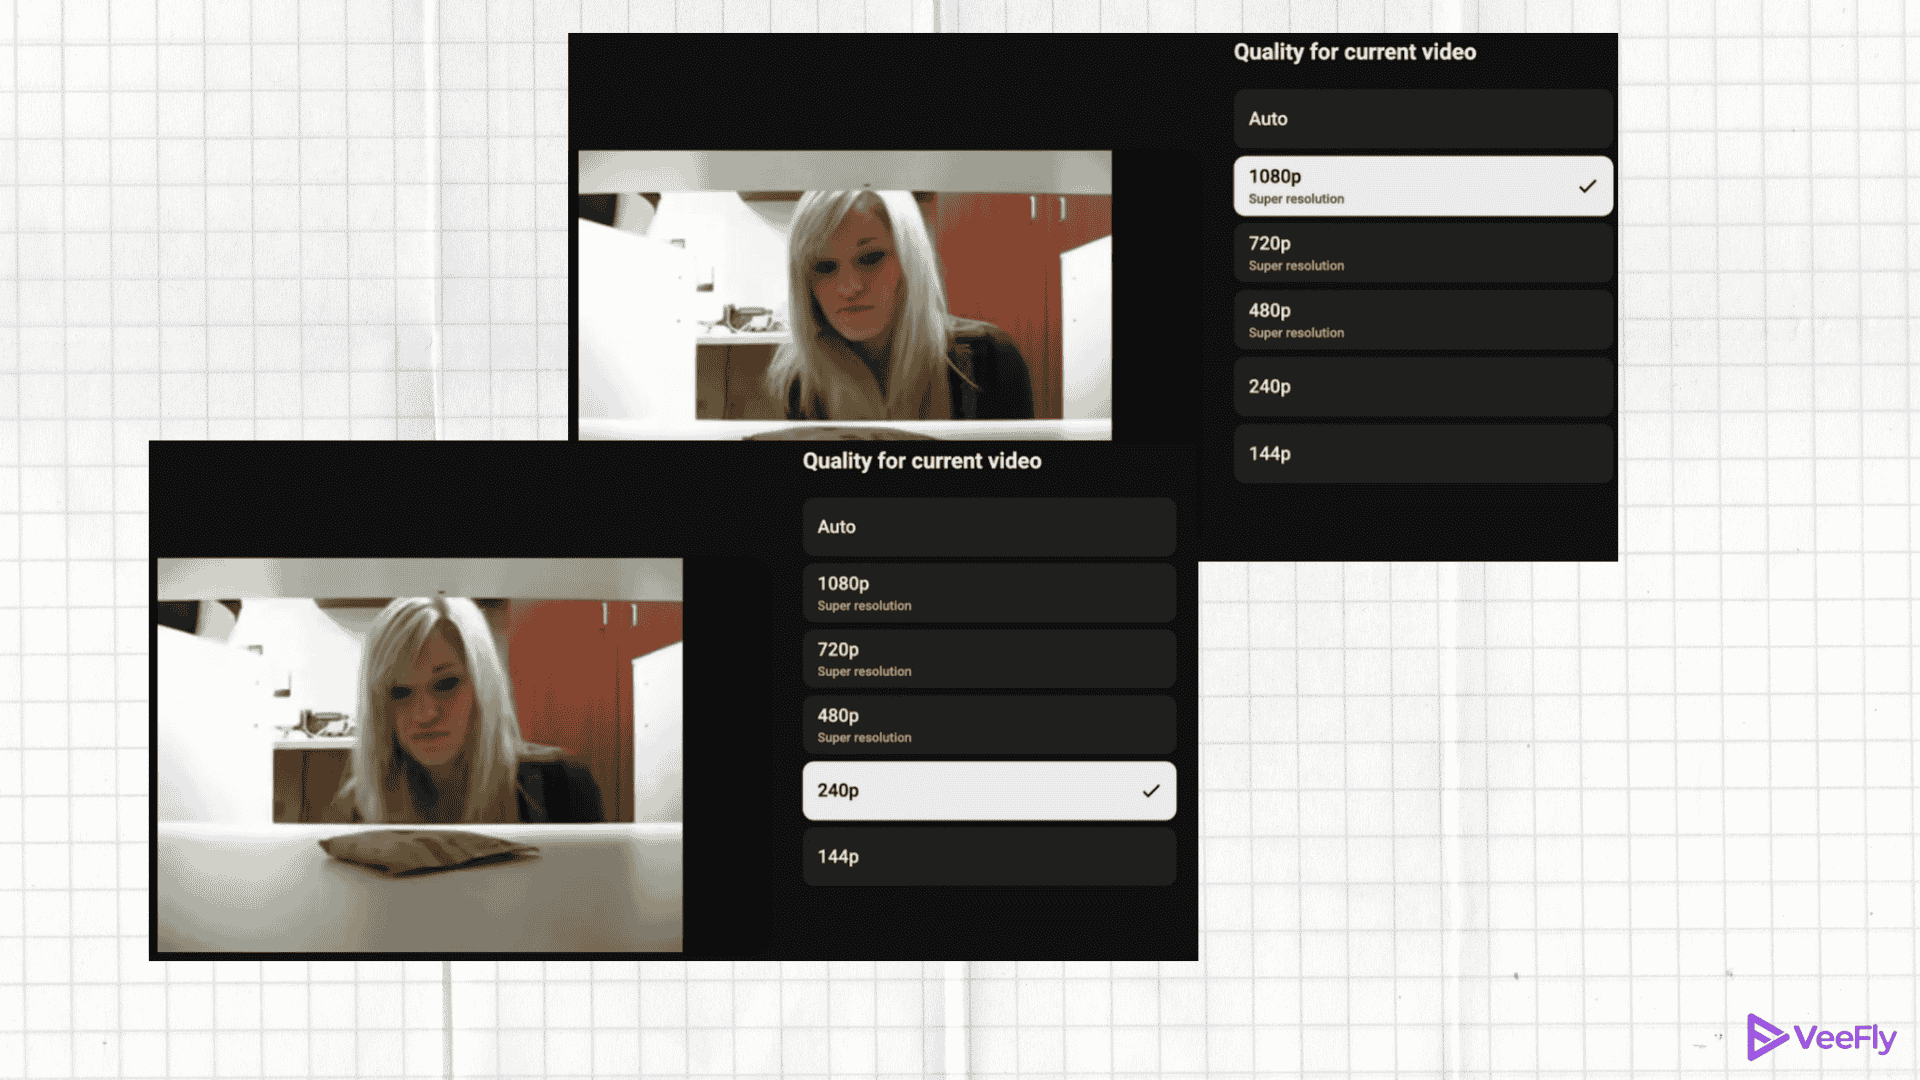
Task: Select the highlighted 240p option
Action: 988,790
